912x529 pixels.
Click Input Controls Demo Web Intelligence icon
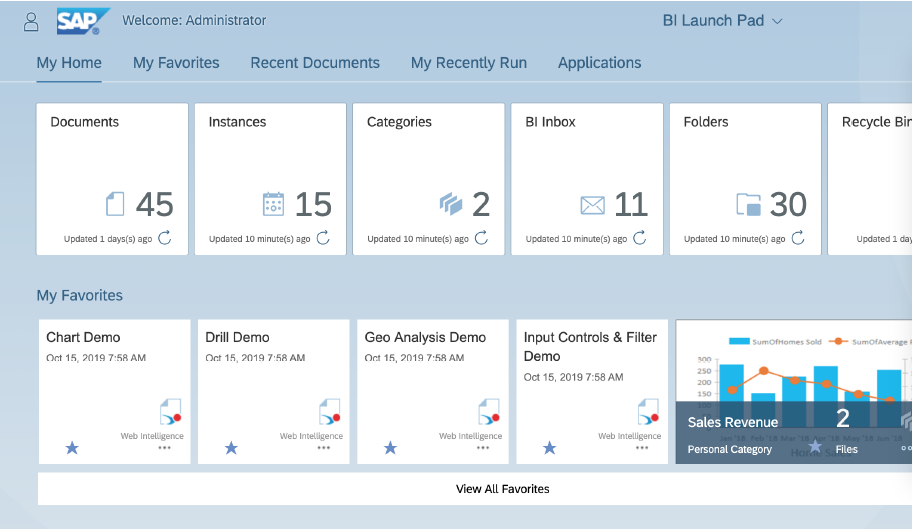tap(649, 412)
